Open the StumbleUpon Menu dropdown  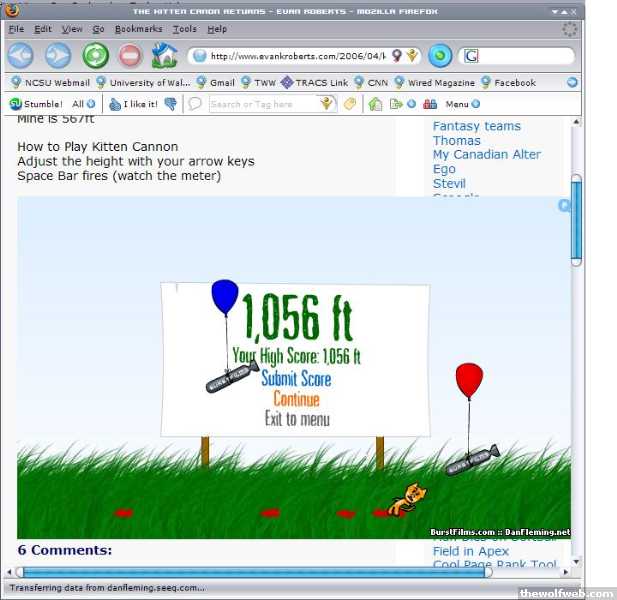[x=462, y=103]
